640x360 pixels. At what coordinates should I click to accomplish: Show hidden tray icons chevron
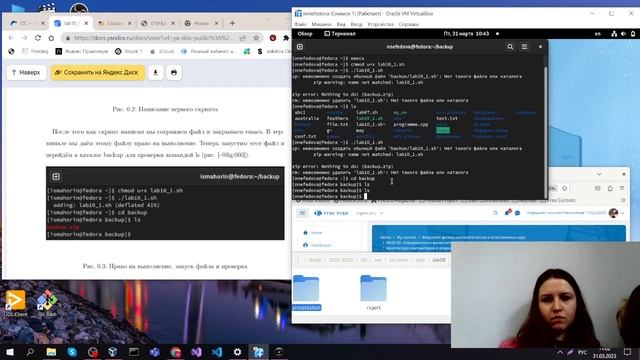[x=560, y=352]
